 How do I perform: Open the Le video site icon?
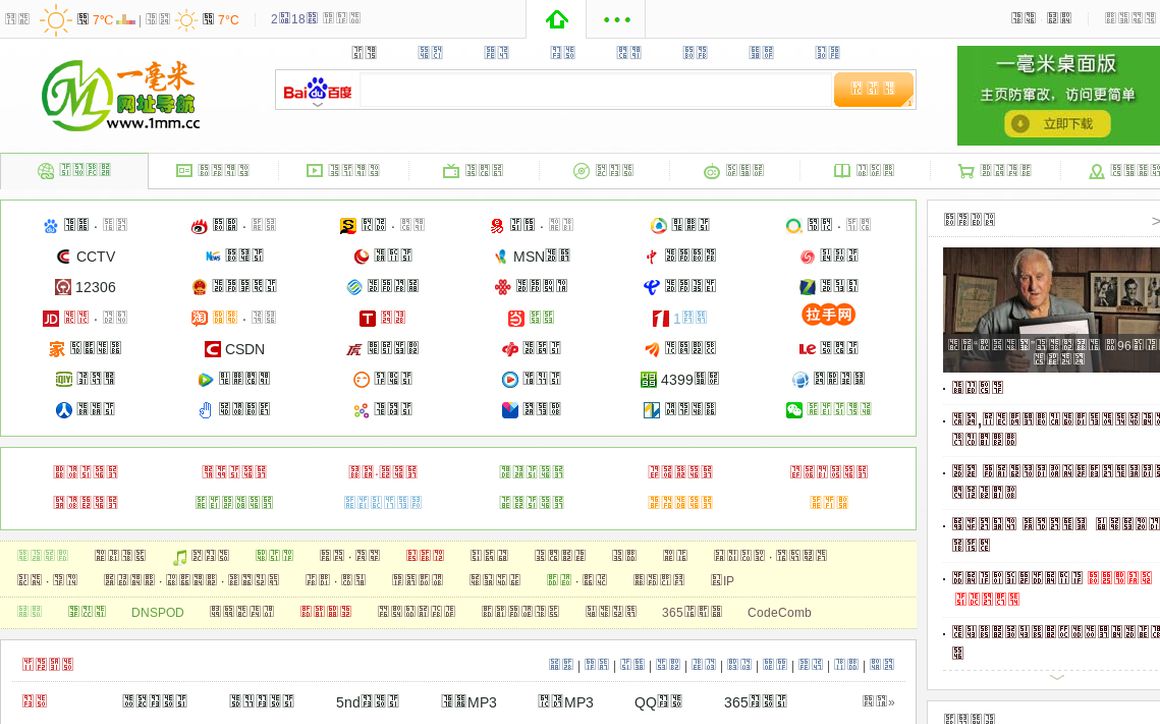tap(808, 348)
